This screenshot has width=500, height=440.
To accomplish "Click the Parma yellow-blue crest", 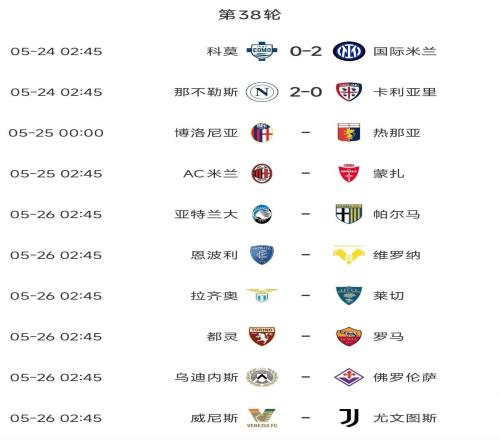I will click(x=349, y=214).
